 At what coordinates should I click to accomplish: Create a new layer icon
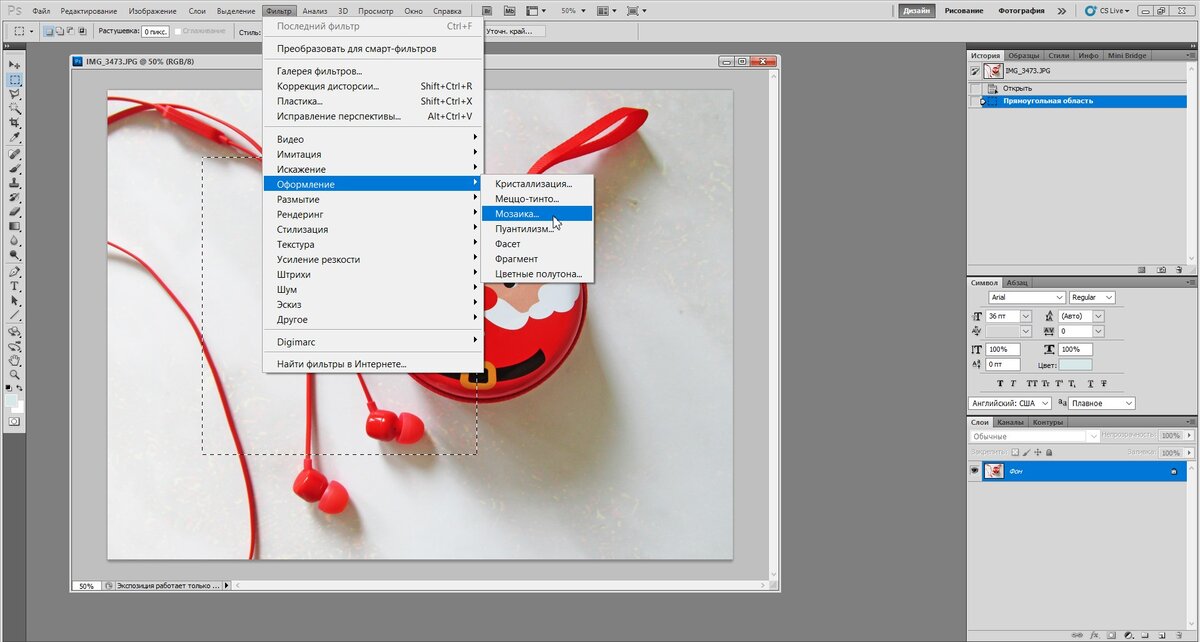tap(1162, 635)
